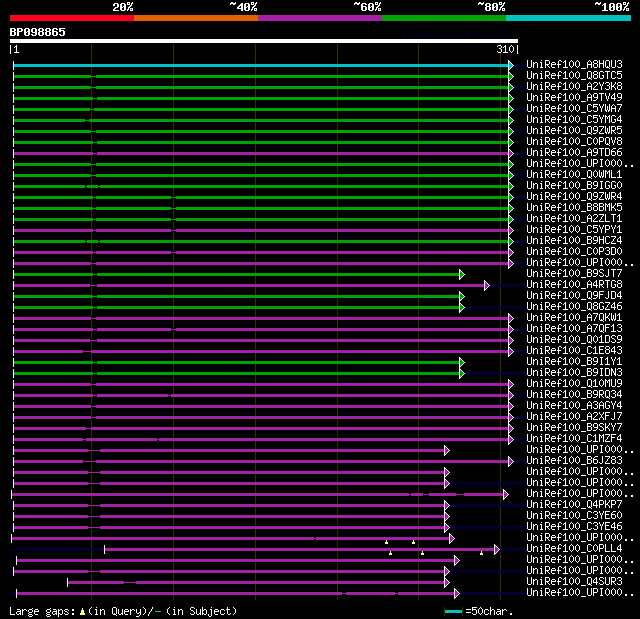
Task: Click the orange ~40% legend color segment
Action: [x=196, y=18]
